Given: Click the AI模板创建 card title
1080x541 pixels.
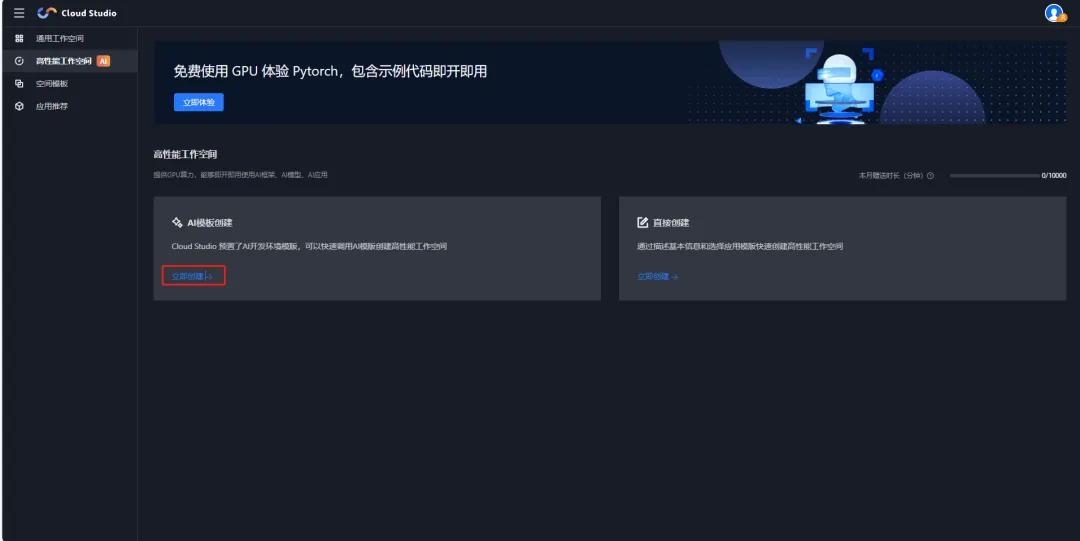Looking at the screenshot, I should click(x=210, y=223).
